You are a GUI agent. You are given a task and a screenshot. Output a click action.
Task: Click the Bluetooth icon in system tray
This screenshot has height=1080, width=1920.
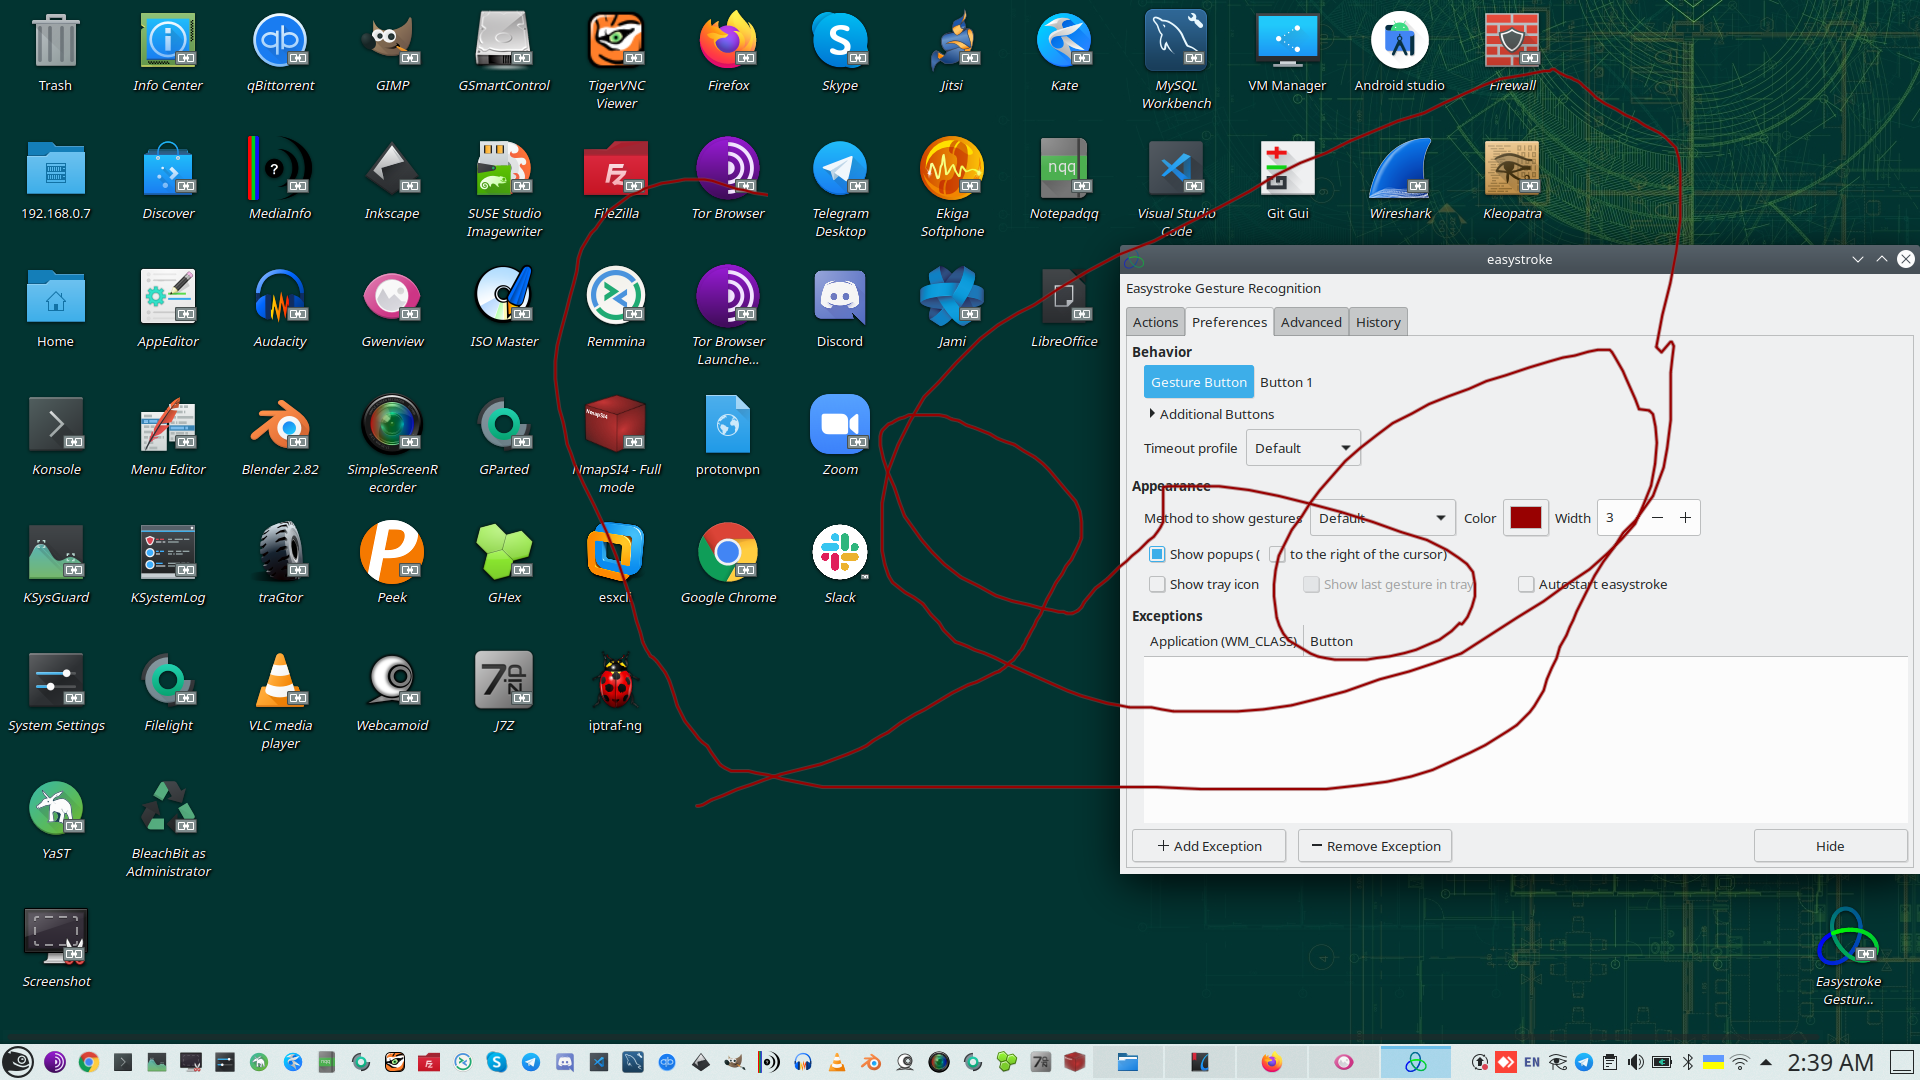(x=1688, y=1062)
